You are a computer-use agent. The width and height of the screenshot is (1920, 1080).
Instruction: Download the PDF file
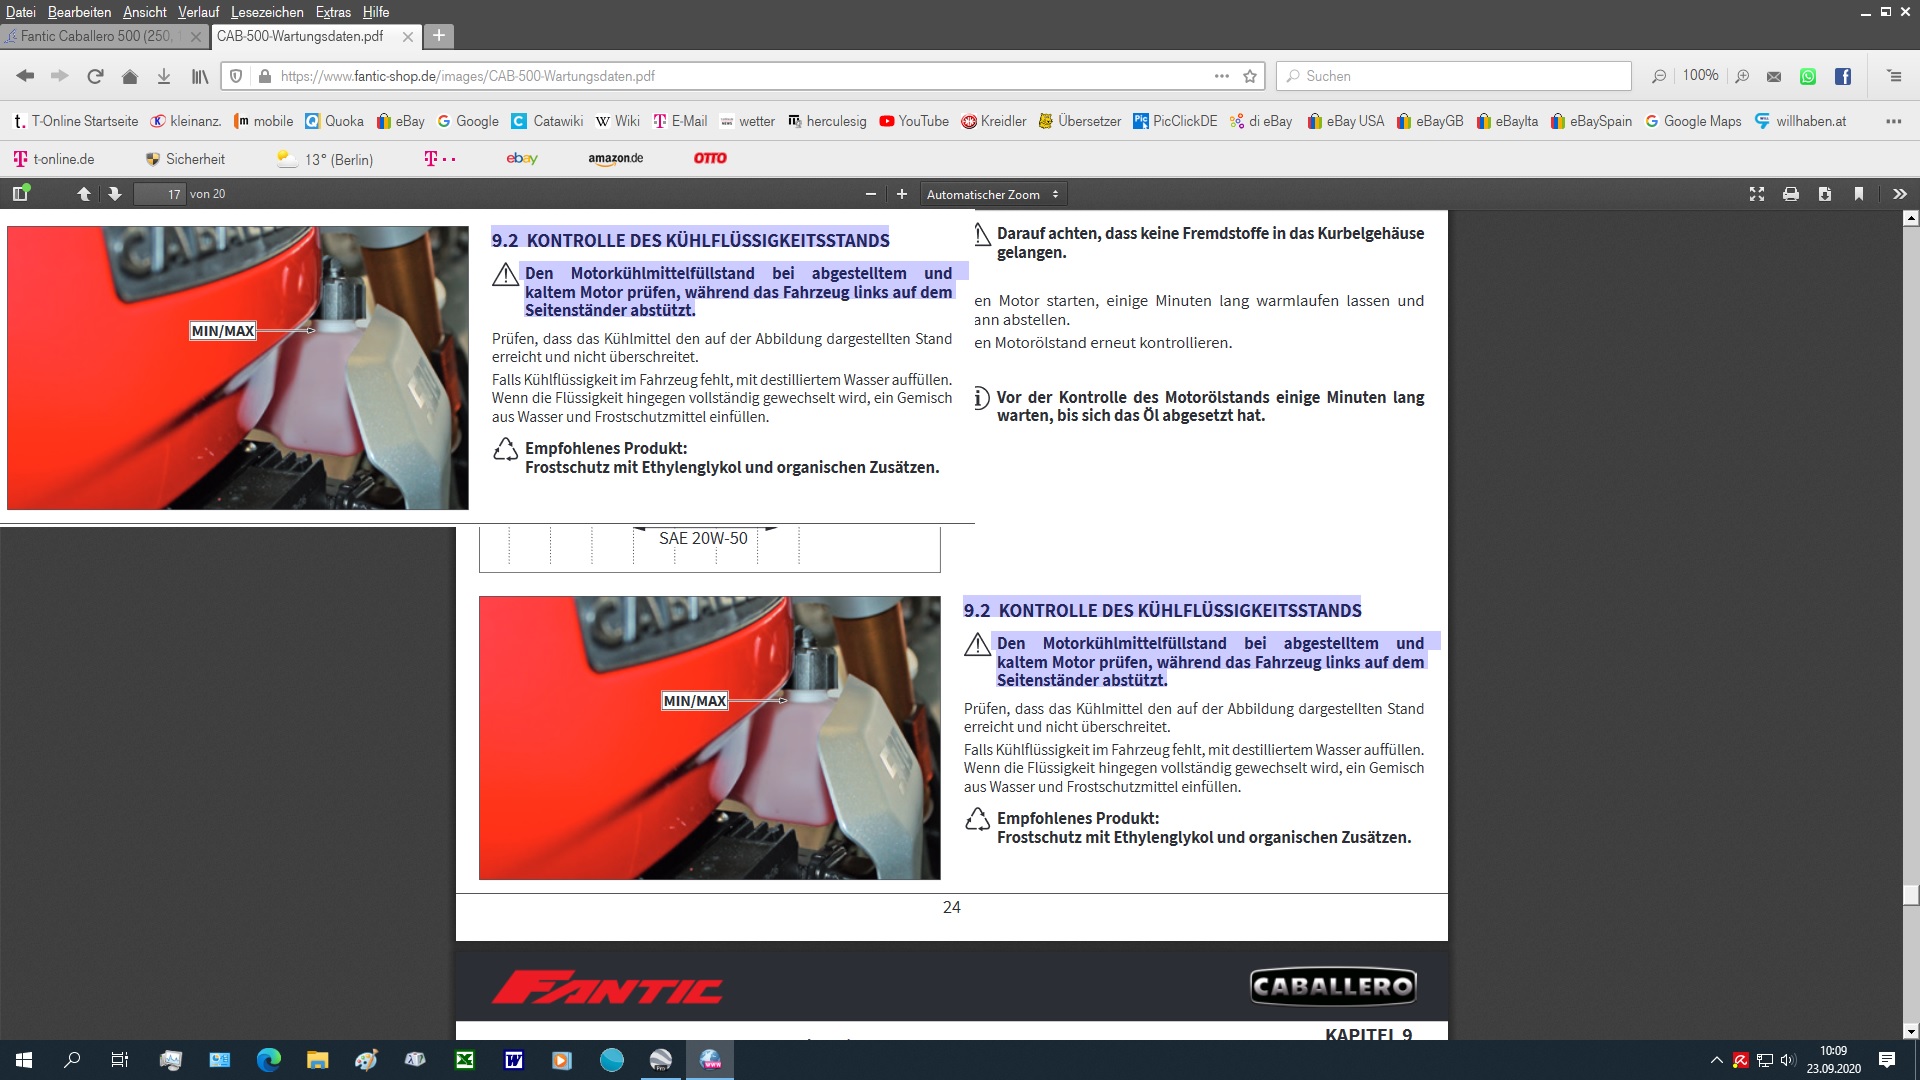point(1825,194)
